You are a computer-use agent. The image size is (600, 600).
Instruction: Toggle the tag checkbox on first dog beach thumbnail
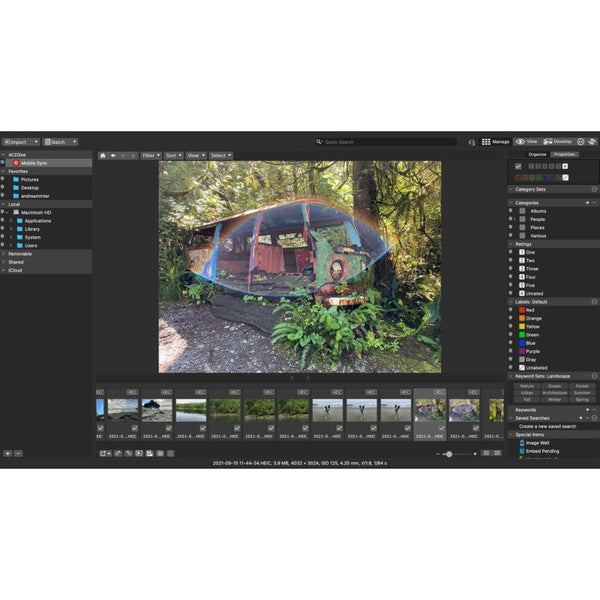tap(339, 428)
